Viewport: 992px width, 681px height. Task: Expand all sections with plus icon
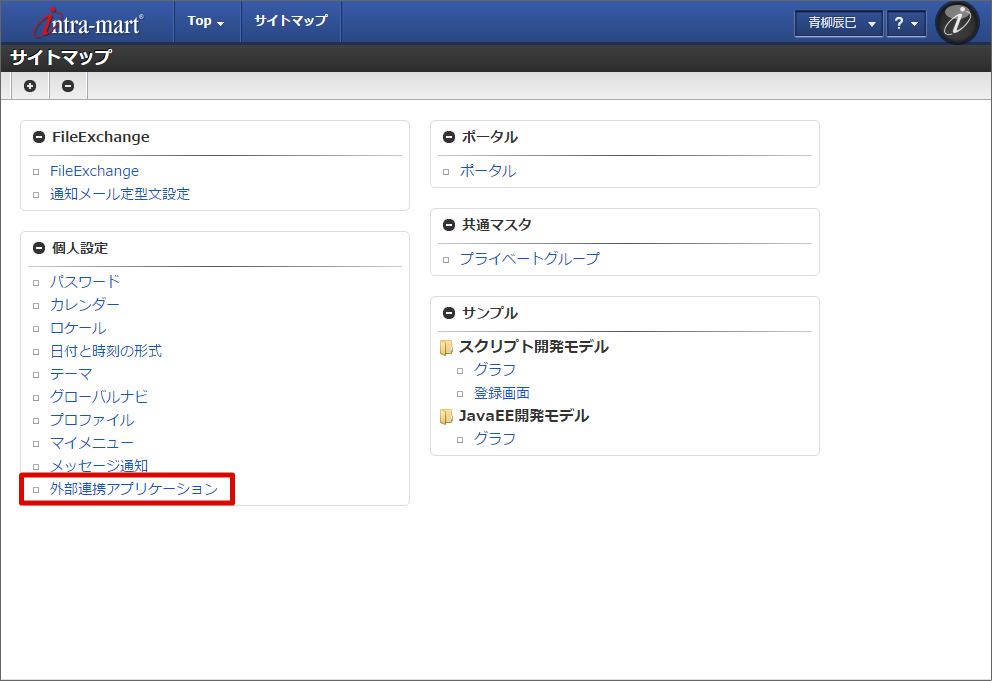[30, 86]
